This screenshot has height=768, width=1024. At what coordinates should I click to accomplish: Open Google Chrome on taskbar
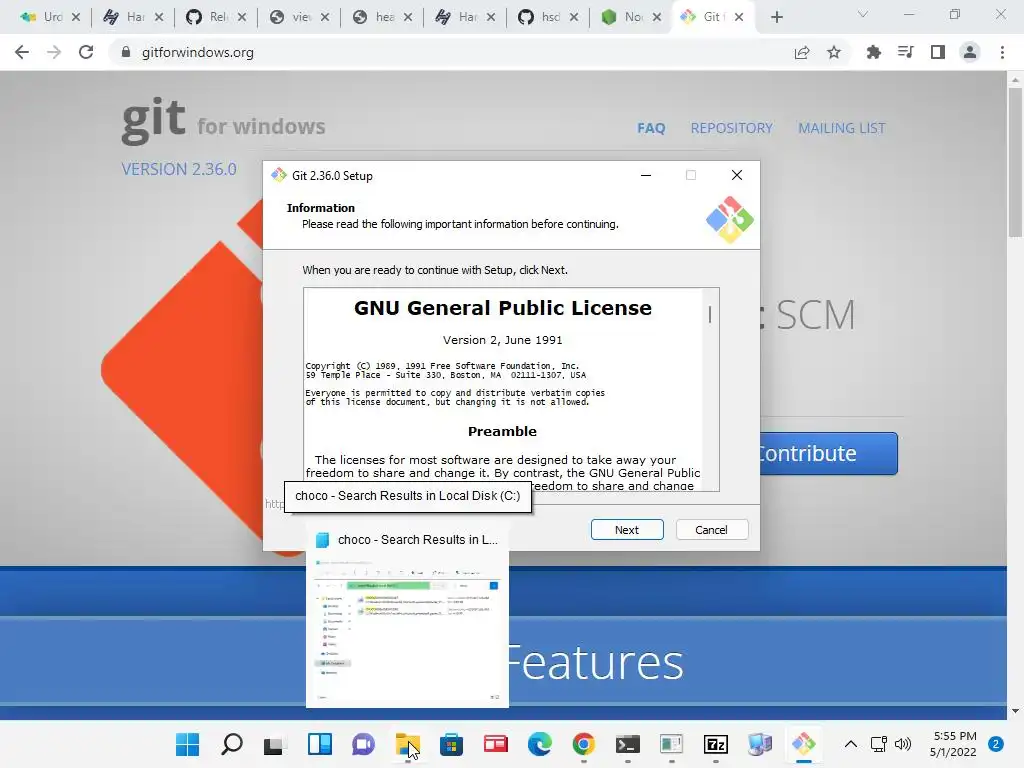pos(583,744)
